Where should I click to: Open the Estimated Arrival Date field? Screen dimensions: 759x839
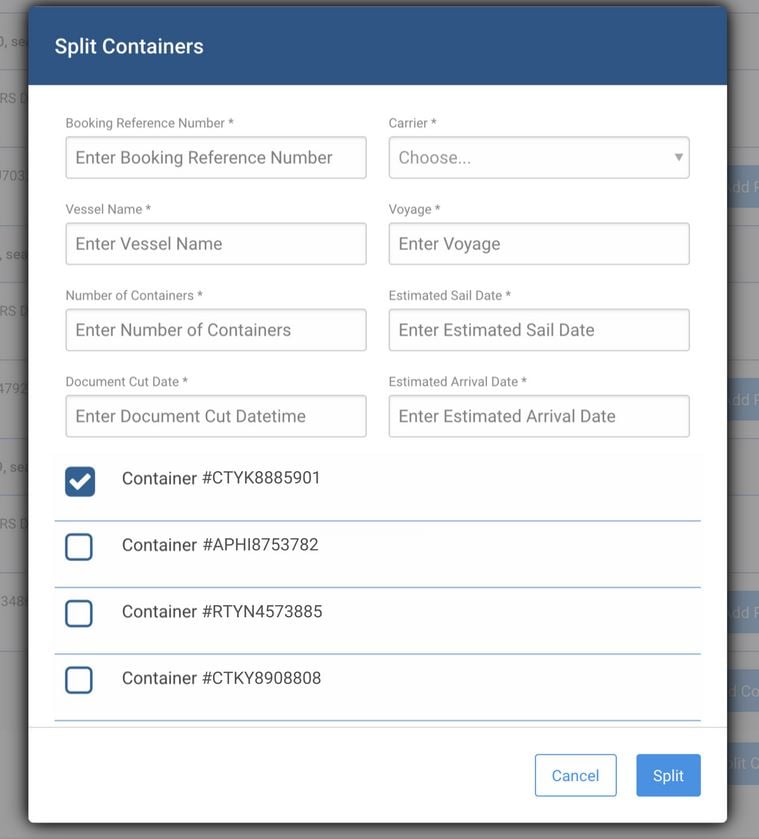coord(539,416)
